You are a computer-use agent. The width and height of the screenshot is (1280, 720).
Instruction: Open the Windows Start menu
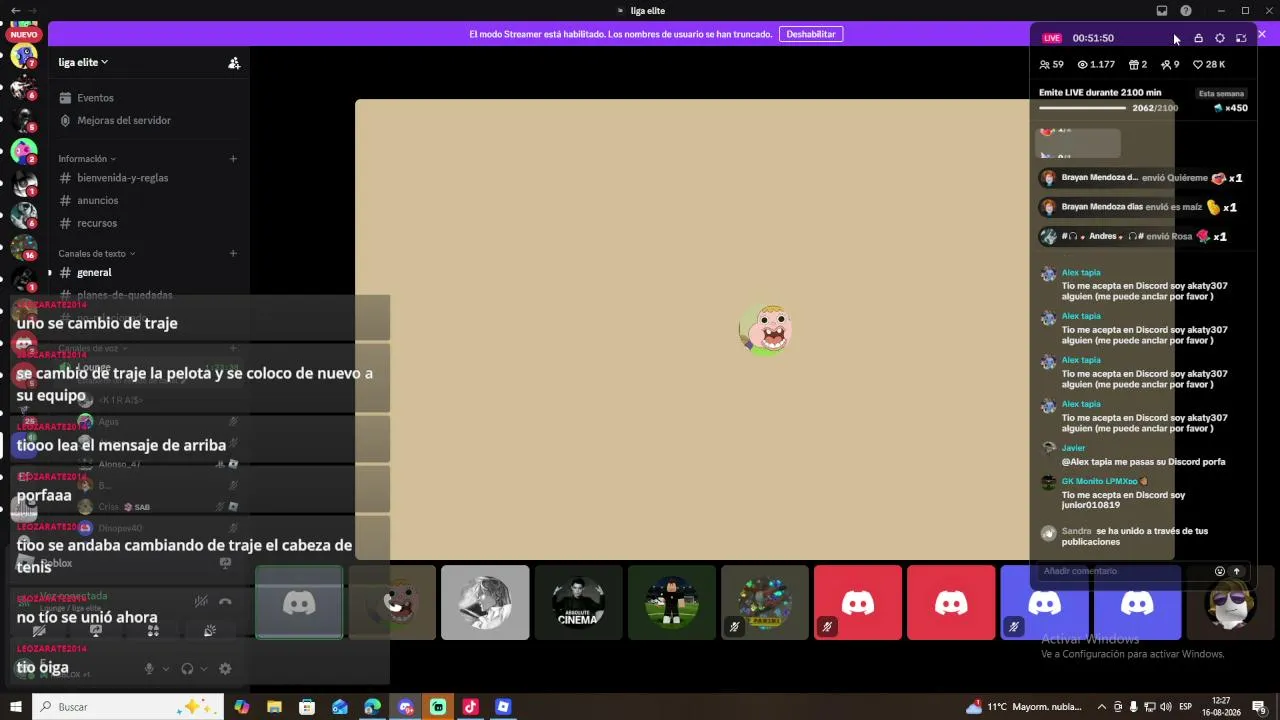click(16, 707)
